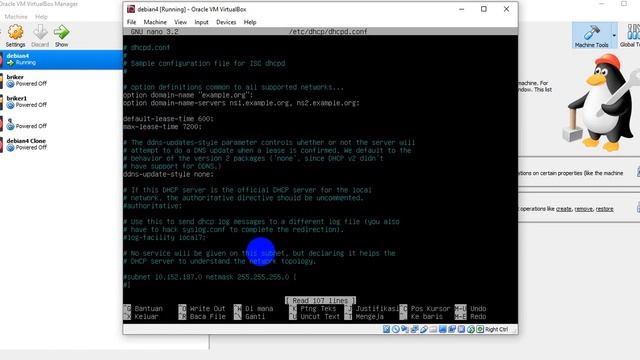Viewport: 640px width, 360px height.
Task: Click '#authoritative;' line in terminal
Action: pyautogui.click(x=153, y=206)
